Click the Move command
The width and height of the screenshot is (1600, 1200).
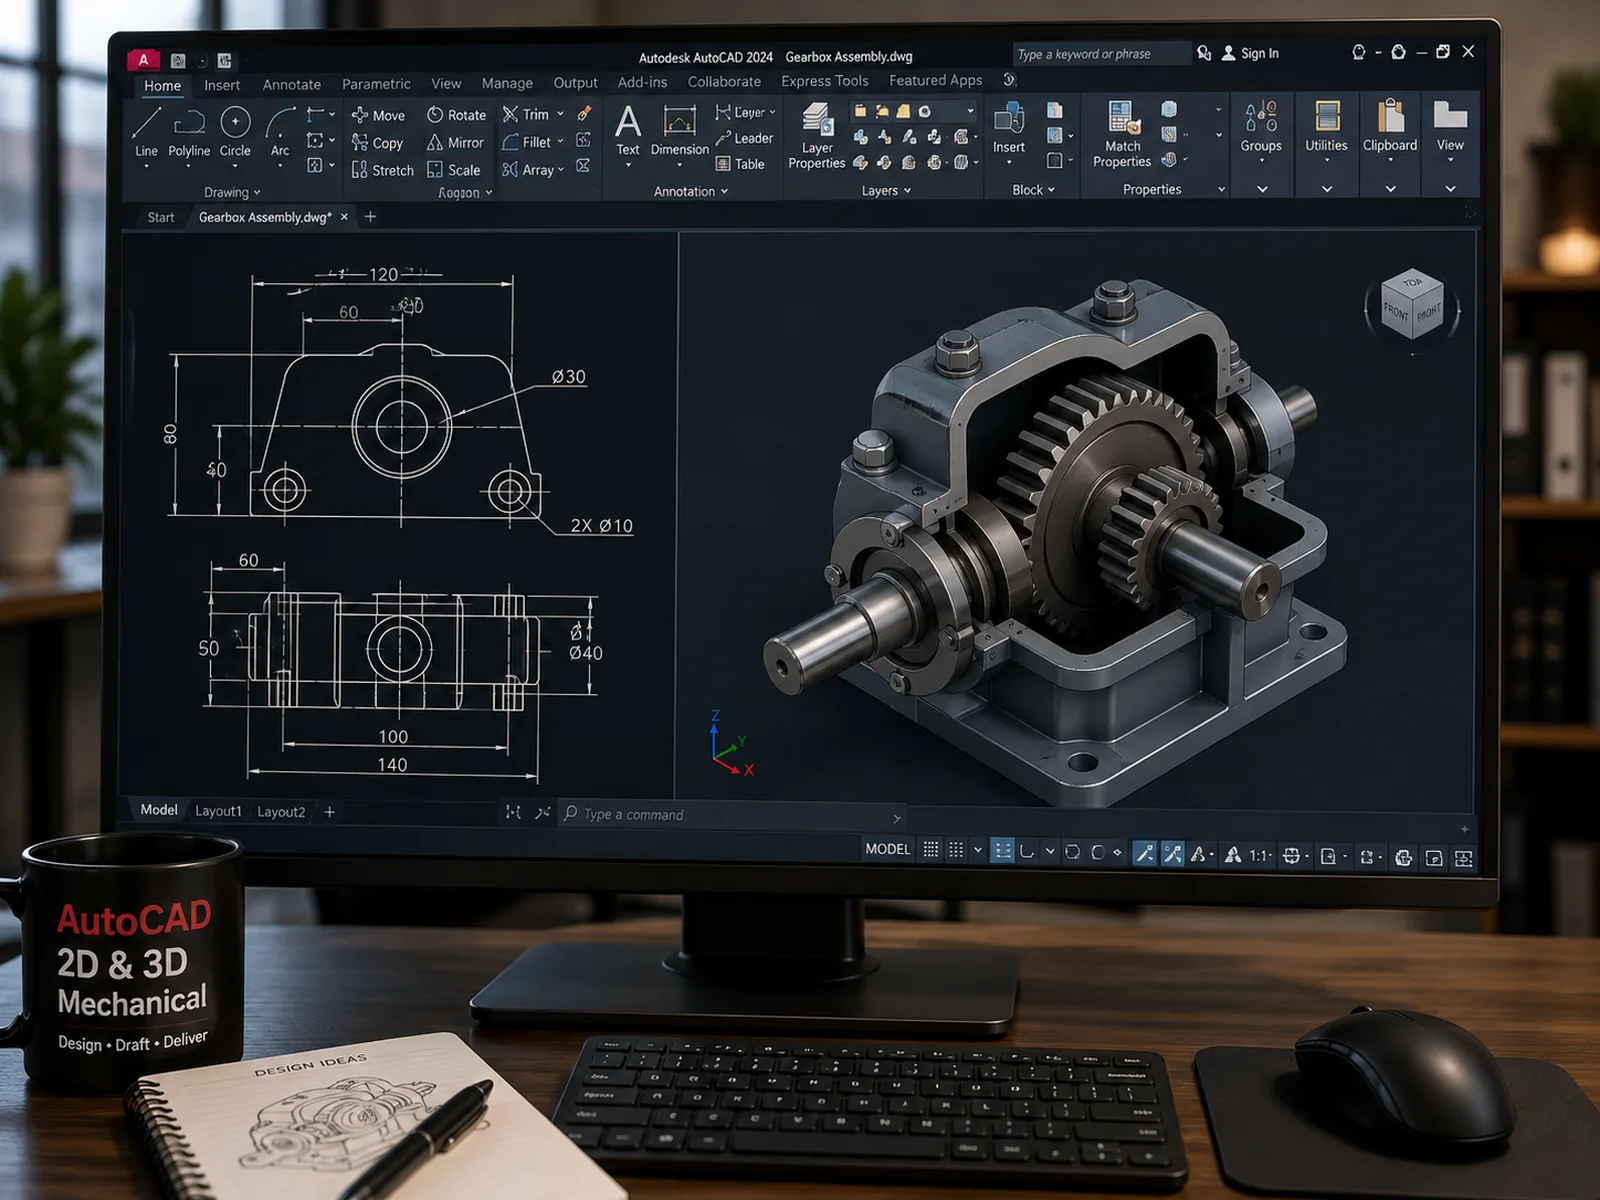click(x=378, y=115)
